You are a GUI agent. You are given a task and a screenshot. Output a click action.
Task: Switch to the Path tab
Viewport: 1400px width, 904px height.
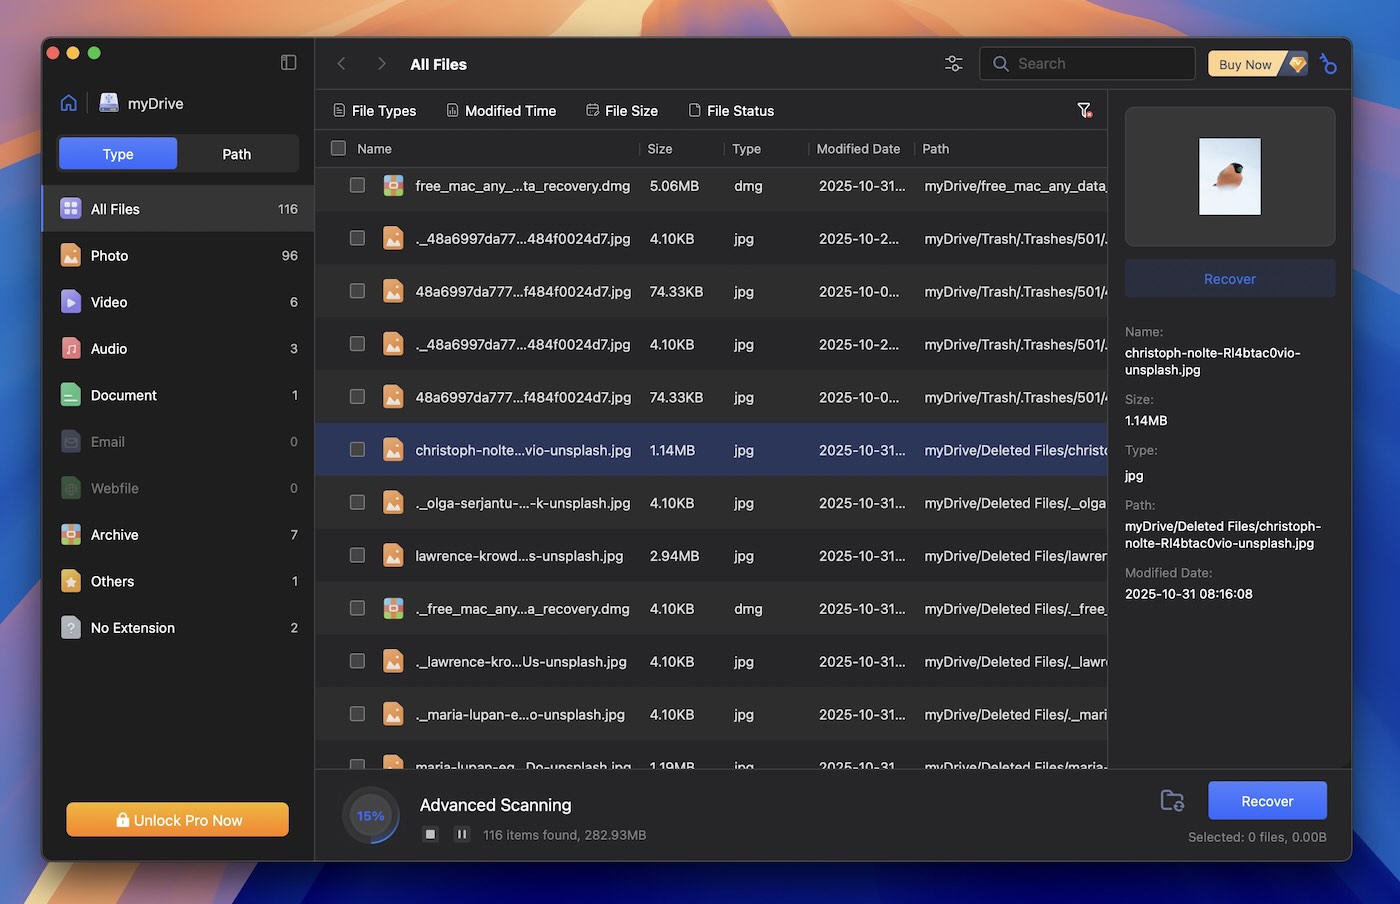(x=237, y=154)
